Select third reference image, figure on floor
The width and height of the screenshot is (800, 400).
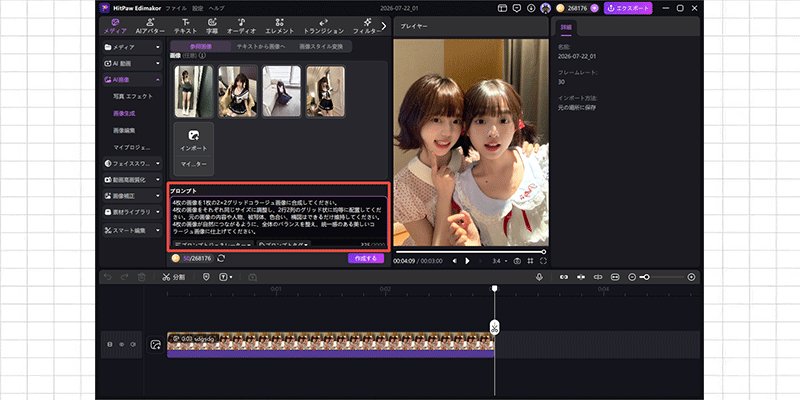click(282, 91)
